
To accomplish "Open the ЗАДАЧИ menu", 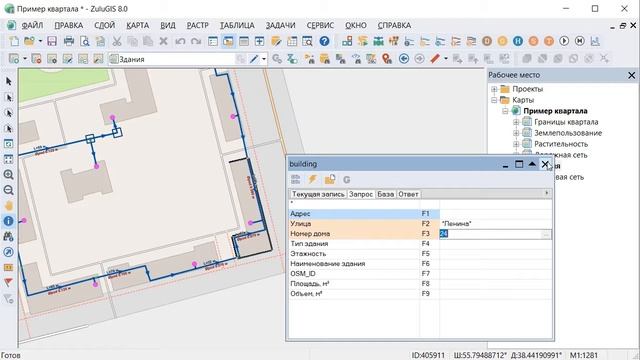I will click(280, 25).
